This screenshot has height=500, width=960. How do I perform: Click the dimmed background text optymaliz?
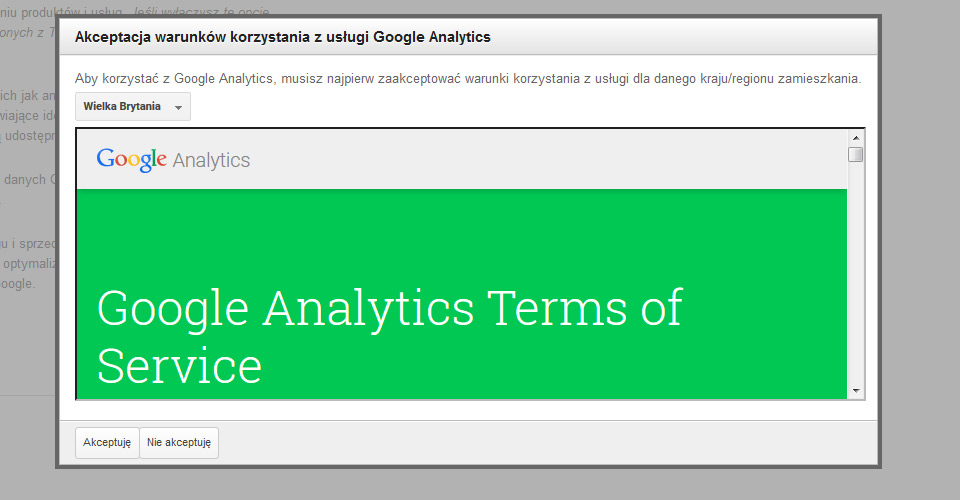[x=29, y=264]
